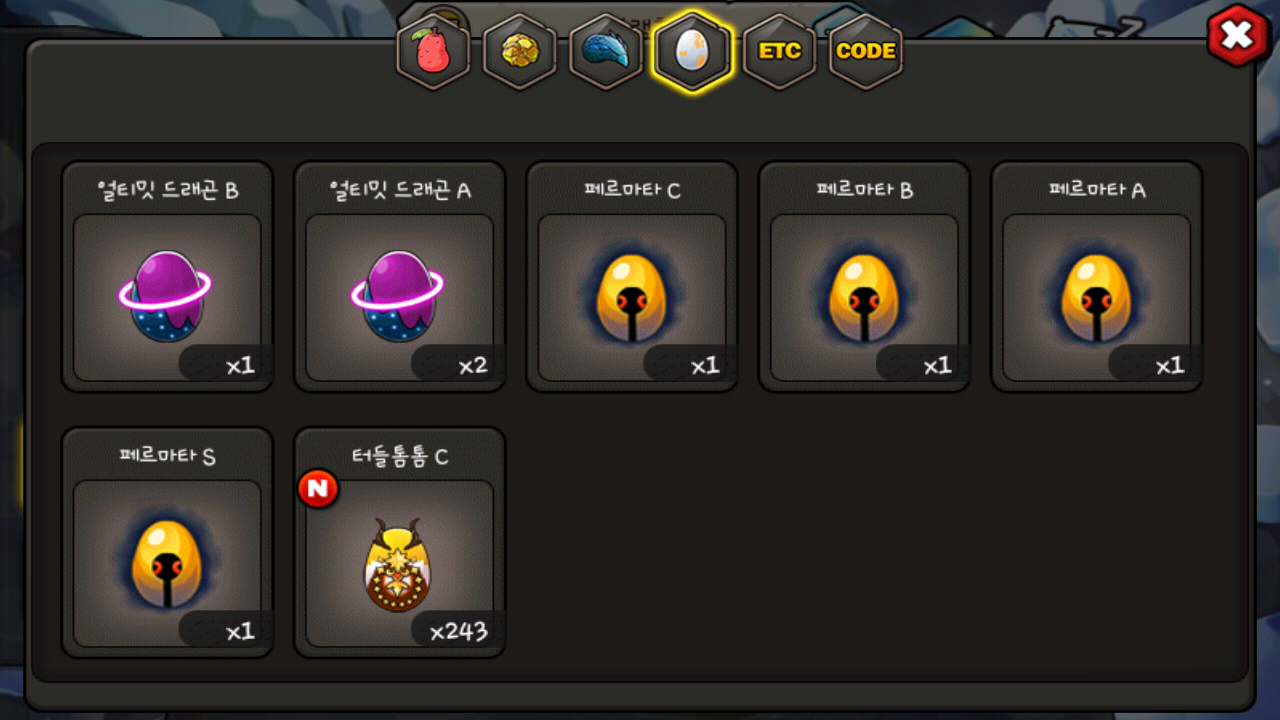The height and width of the screenshot is (720, 1280).
Task: Pick the 페르마타 S egg
Action: coord(167,543)
